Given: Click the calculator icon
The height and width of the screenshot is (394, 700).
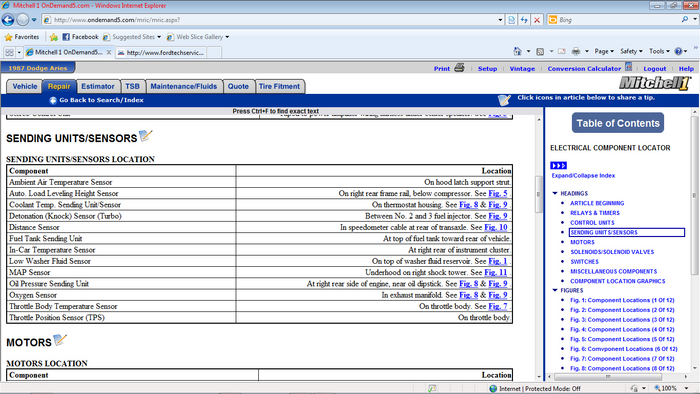Looking at the screenshot, I should pyautogui.click(x=629, y=67).
